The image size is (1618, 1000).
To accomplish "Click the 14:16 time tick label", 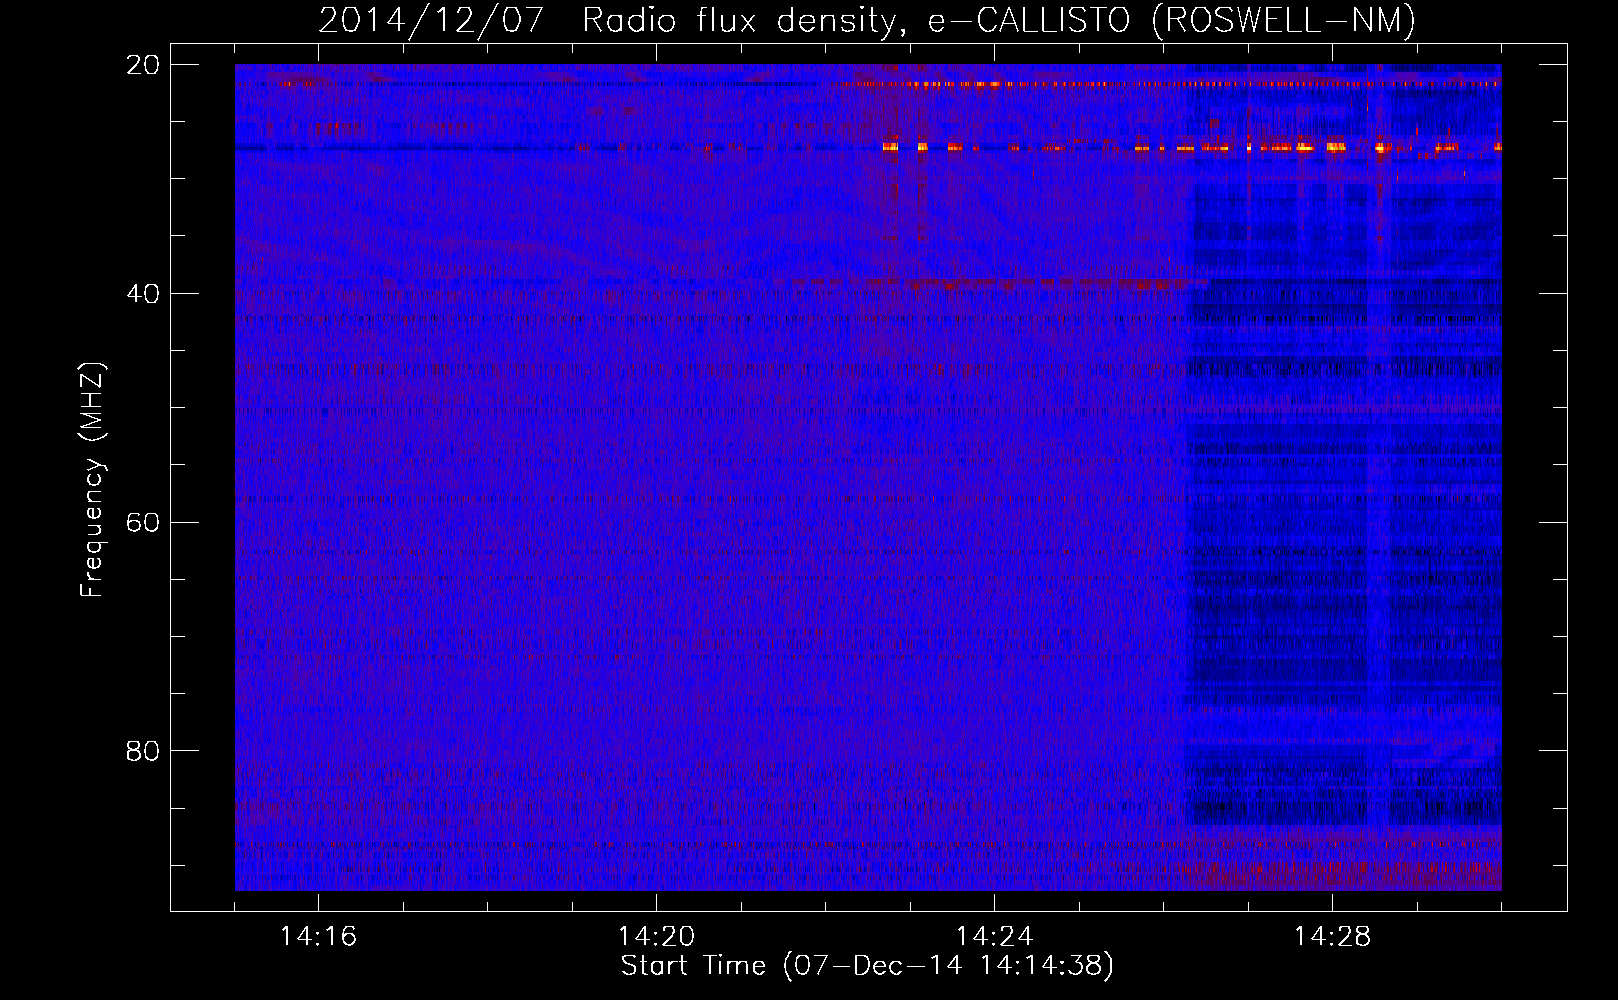I will click(x=318, y=937).
